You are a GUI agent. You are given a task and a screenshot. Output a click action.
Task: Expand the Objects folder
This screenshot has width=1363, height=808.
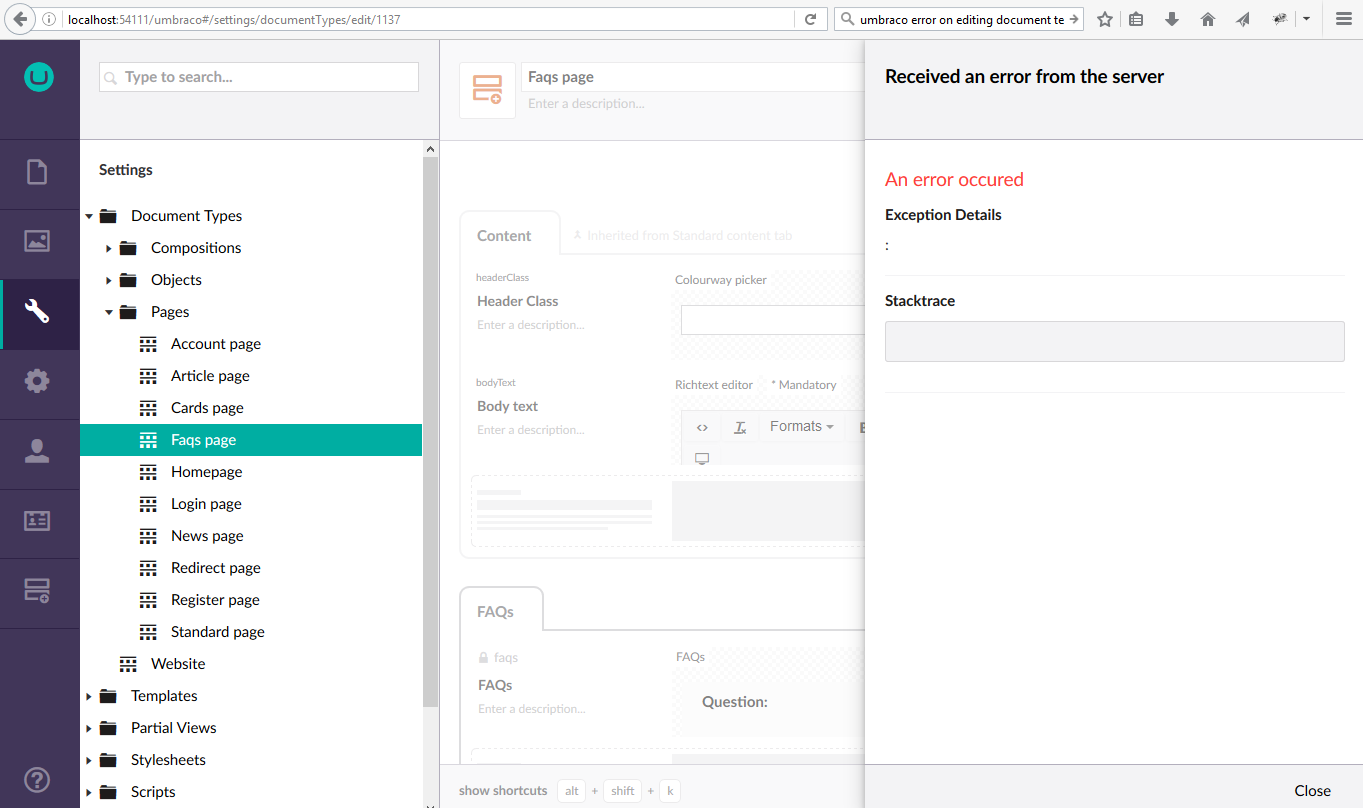click(x=109, y=280)
